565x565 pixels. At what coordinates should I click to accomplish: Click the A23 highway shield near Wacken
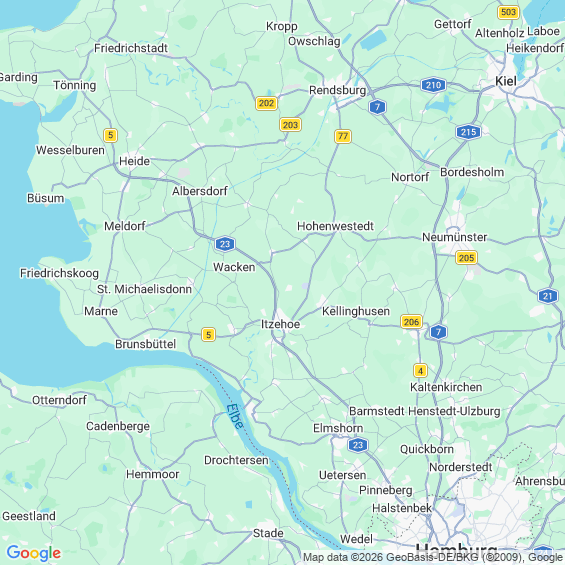point(225,244)
